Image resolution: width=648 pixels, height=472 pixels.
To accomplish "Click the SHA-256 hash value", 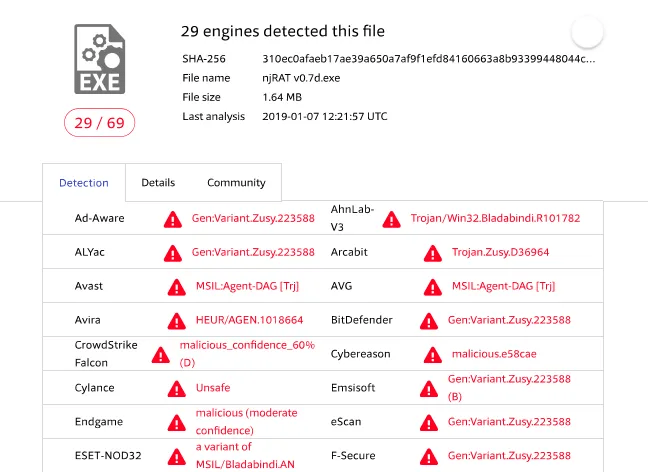I will pos(428,59).
